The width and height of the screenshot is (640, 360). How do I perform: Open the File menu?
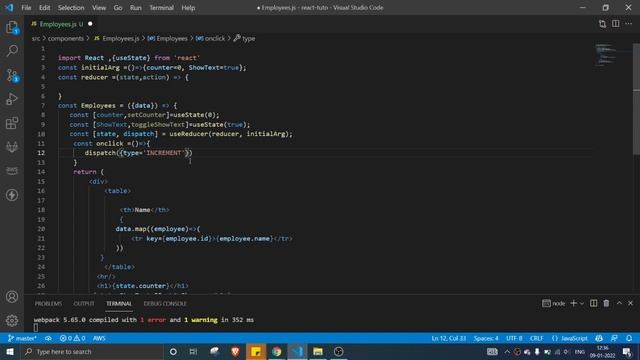pyautogui.click(x=26, y=7)
